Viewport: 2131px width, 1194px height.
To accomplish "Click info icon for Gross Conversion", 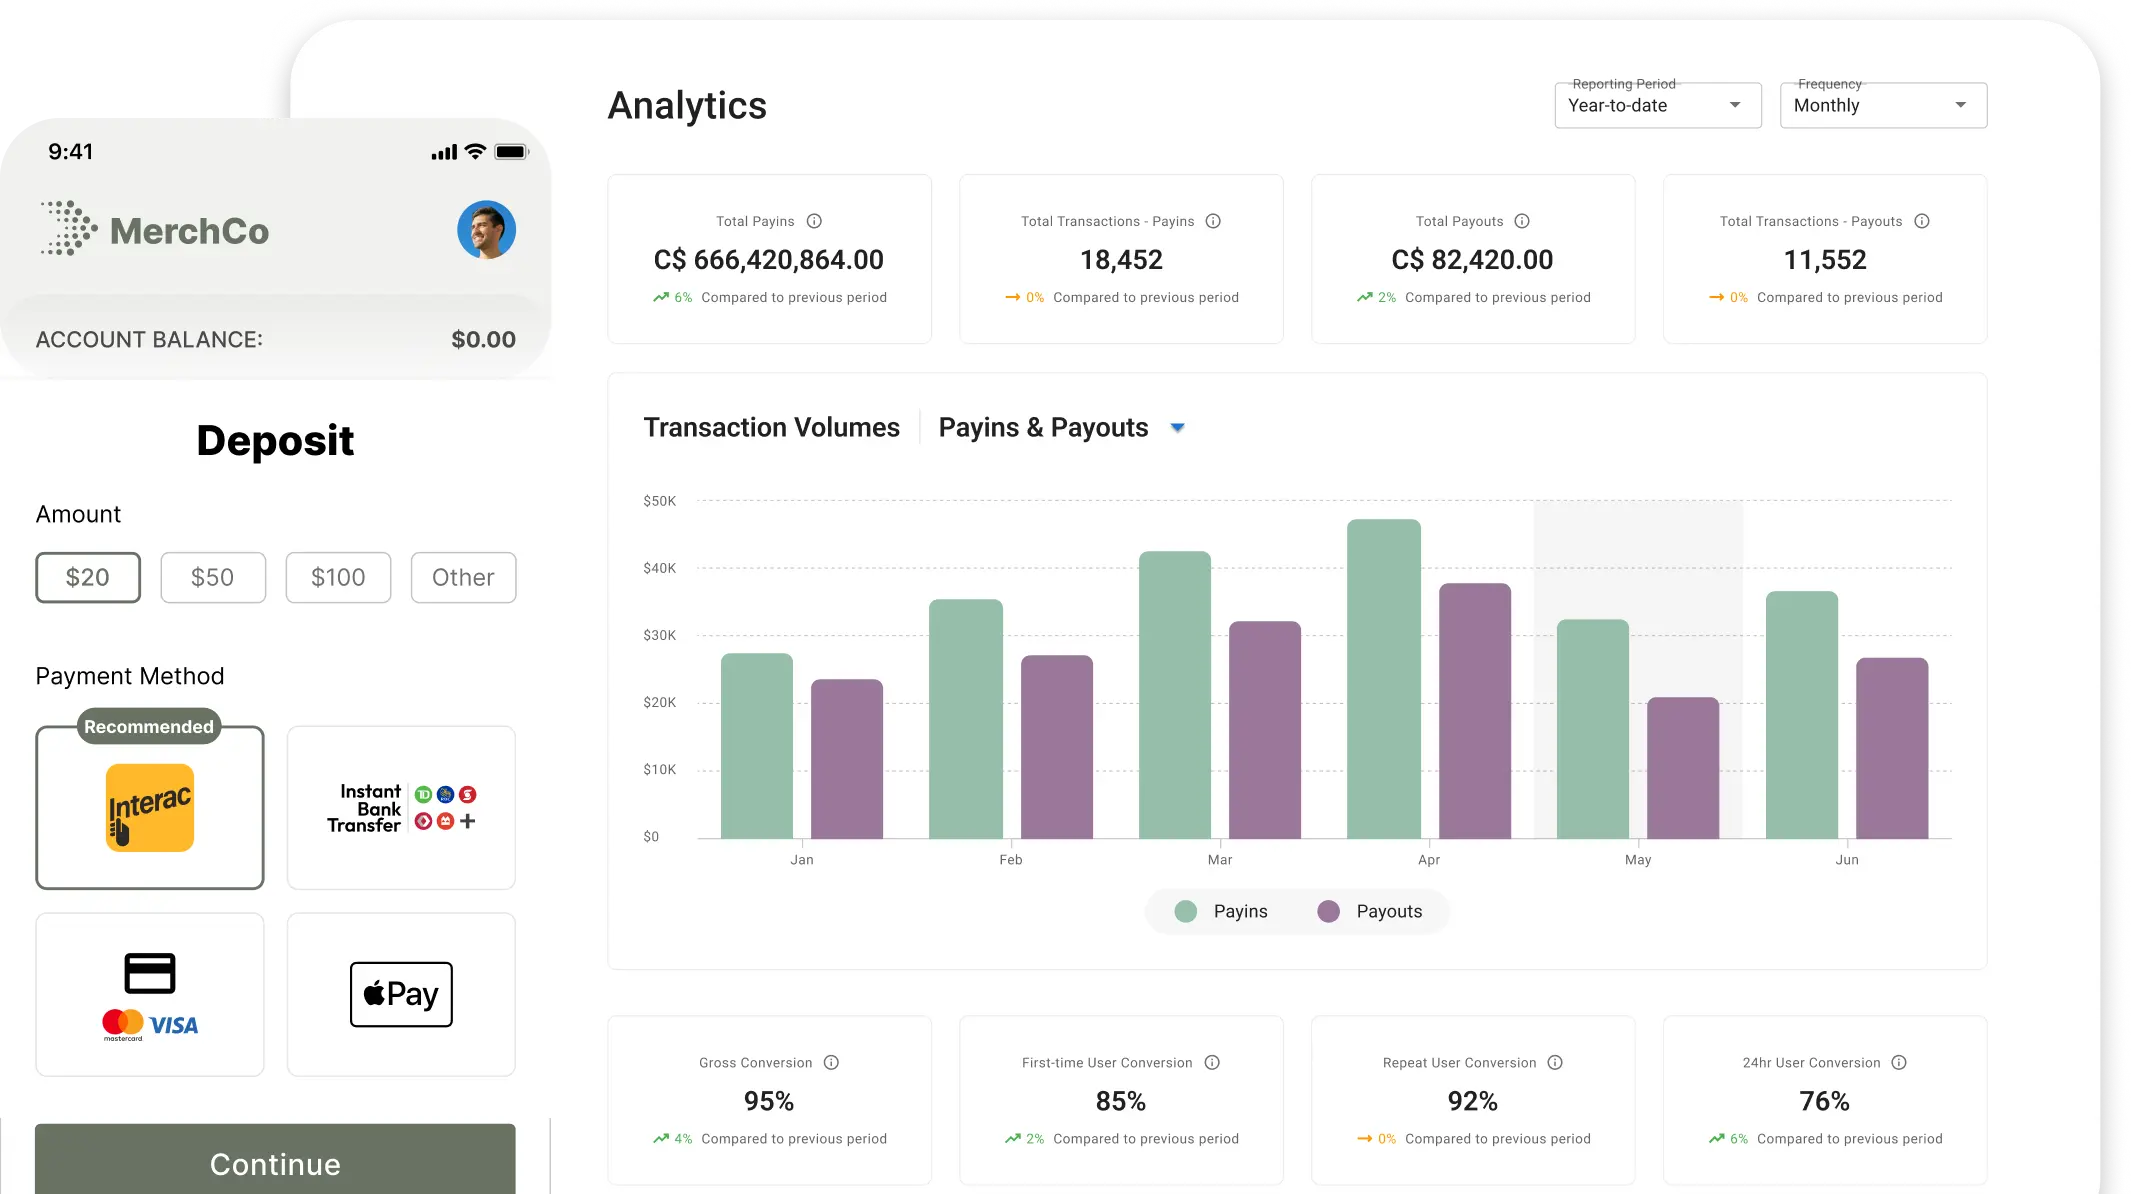I will pyautogui.click(x=831, y=1062).
